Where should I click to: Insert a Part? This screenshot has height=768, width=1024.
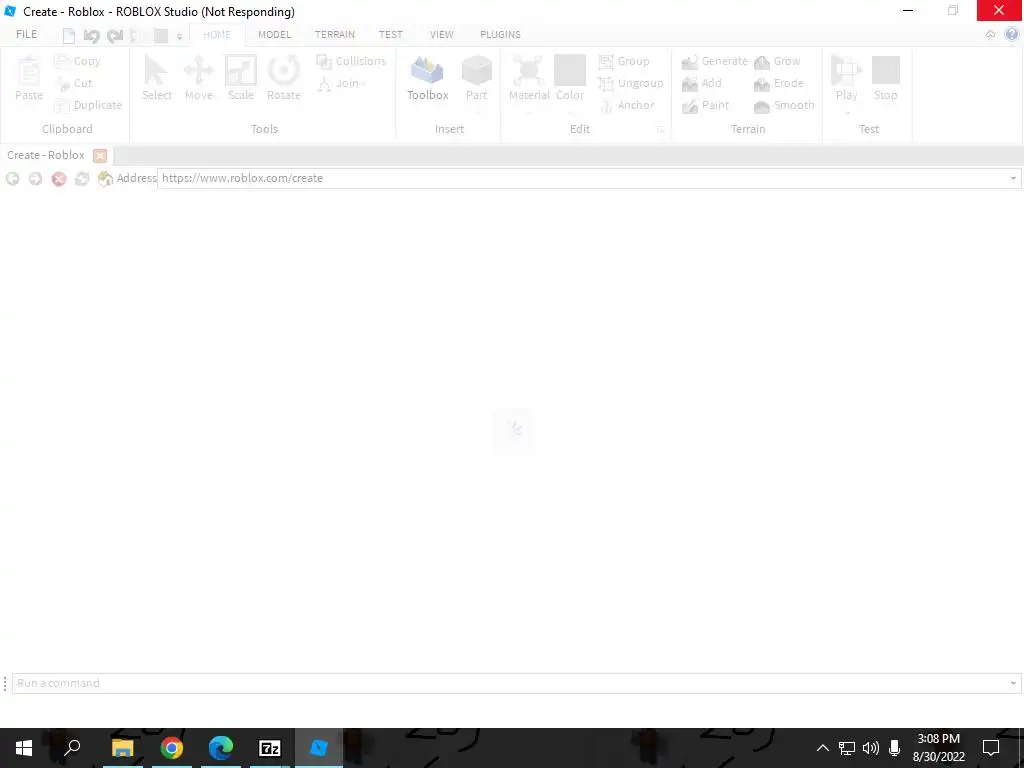pos(477,78)
